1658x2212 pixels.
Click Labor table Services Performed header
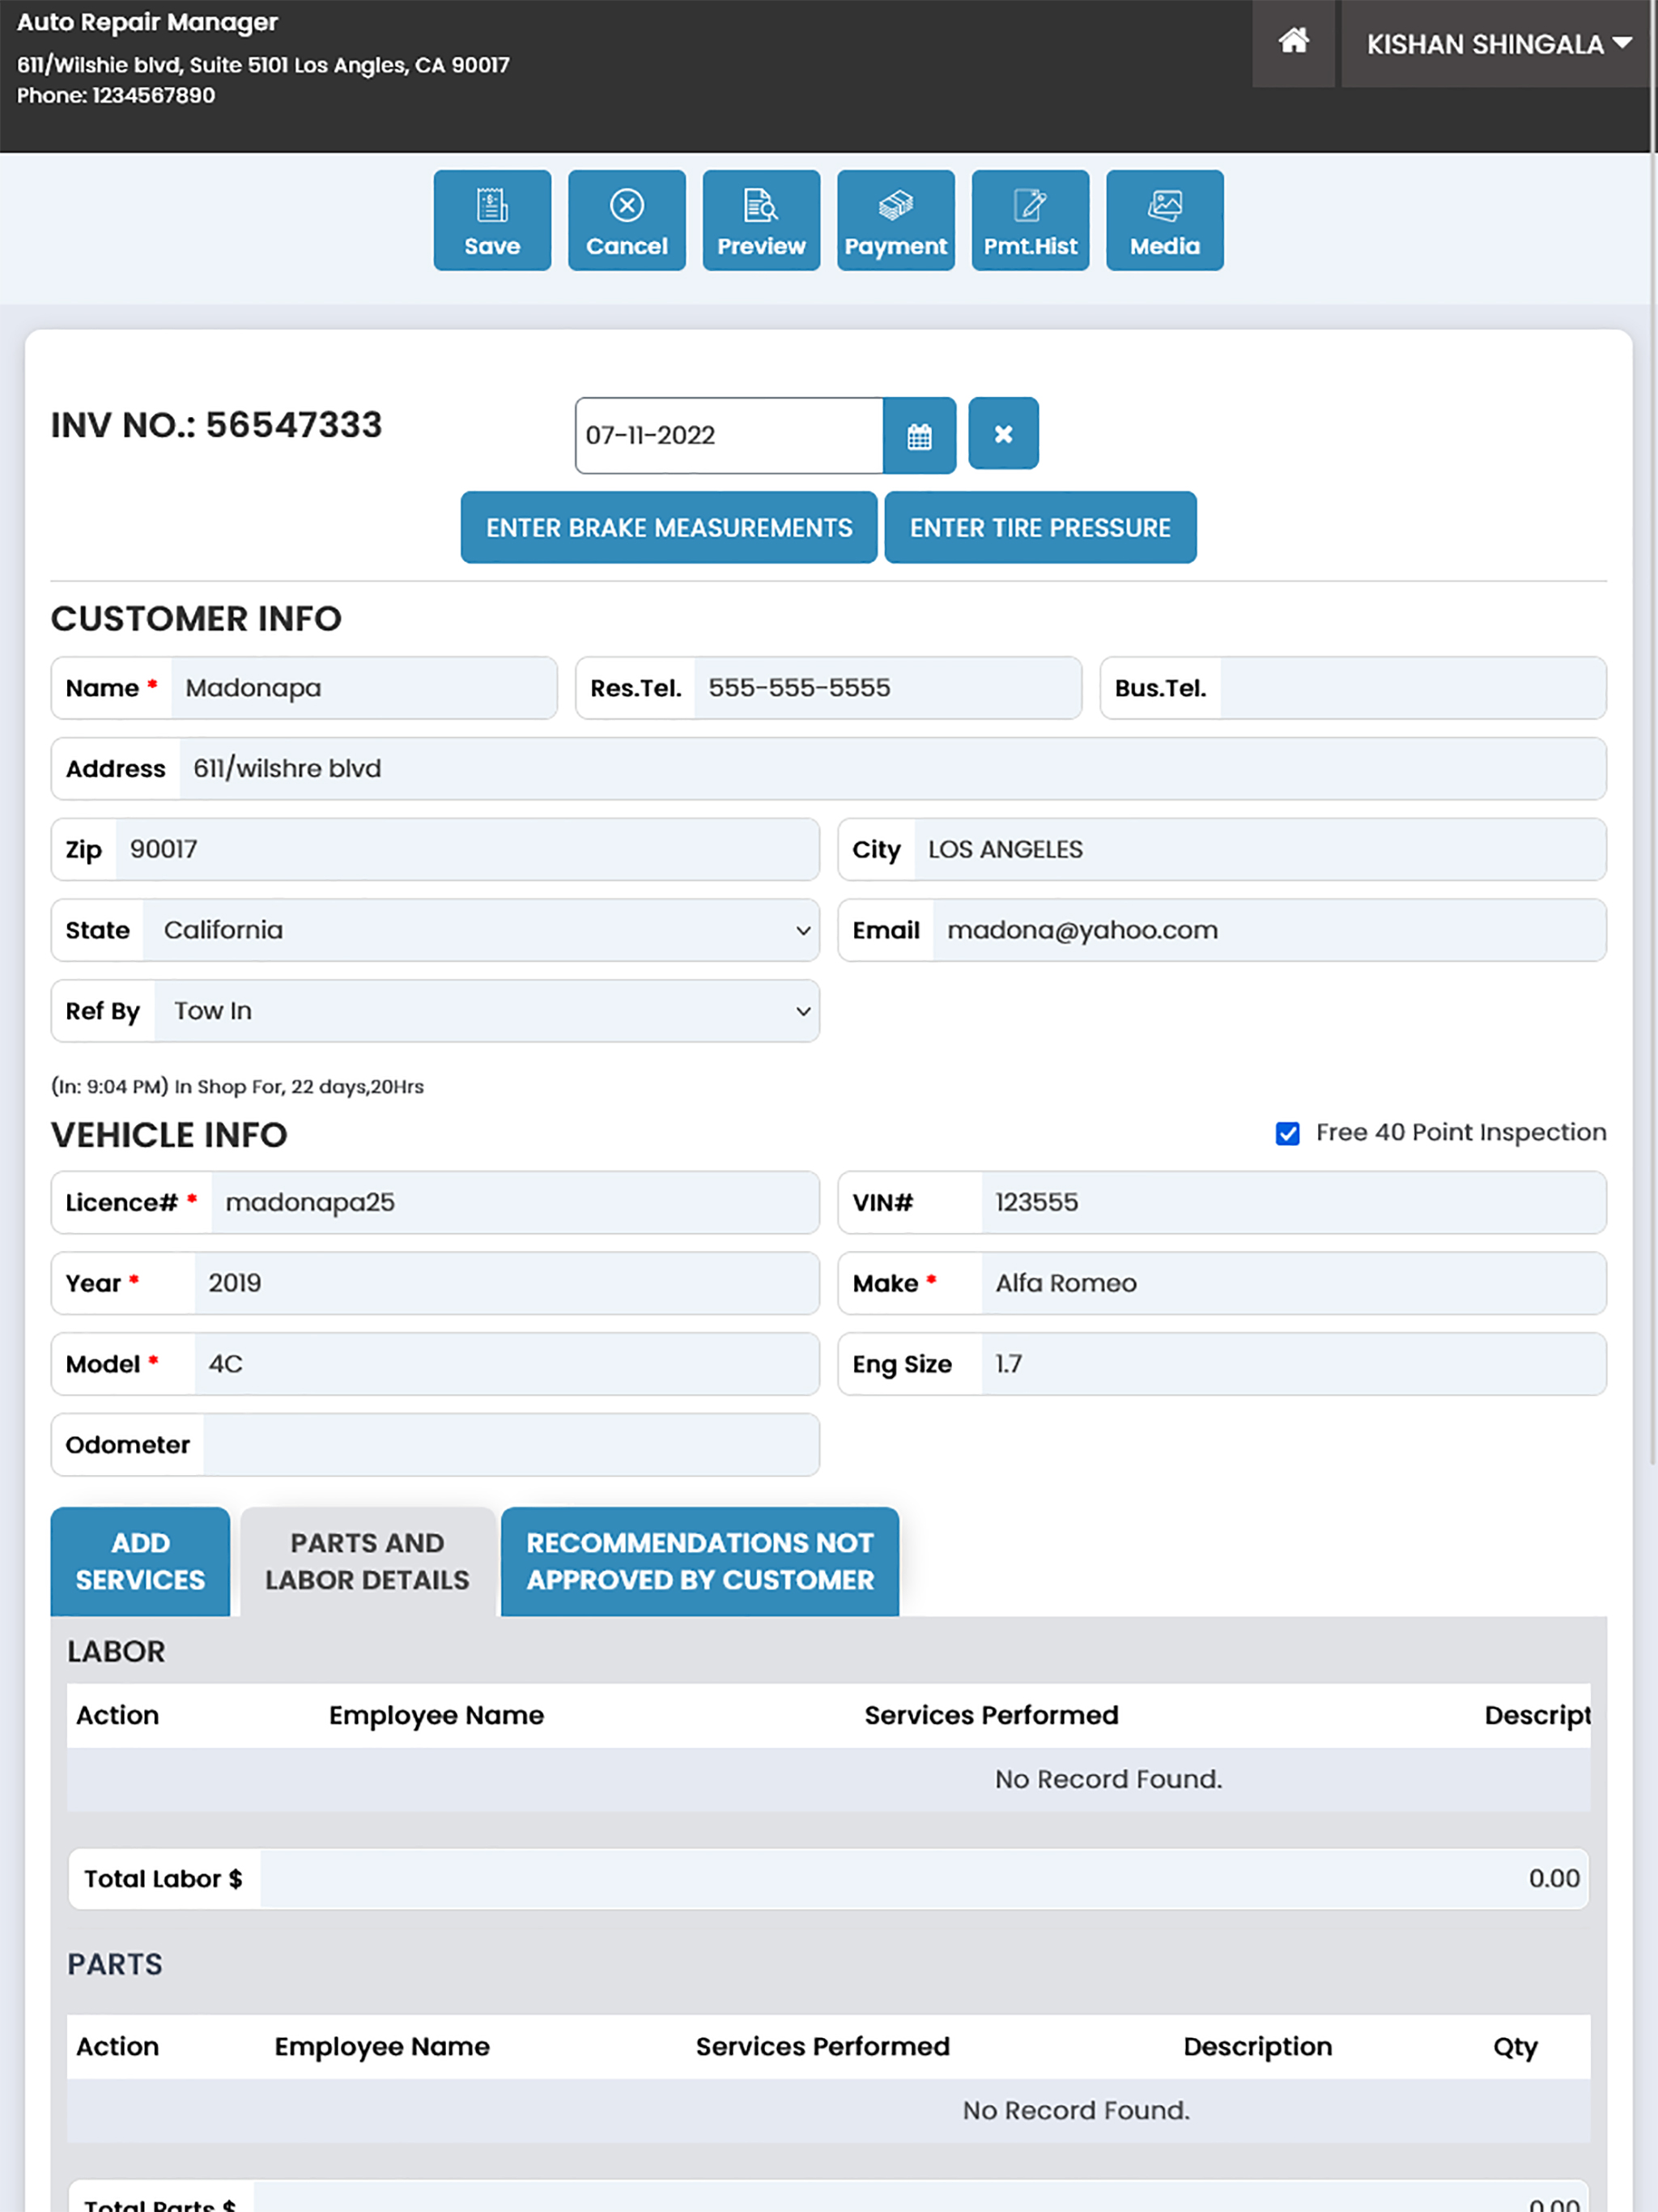click(x=991, y=1716)
